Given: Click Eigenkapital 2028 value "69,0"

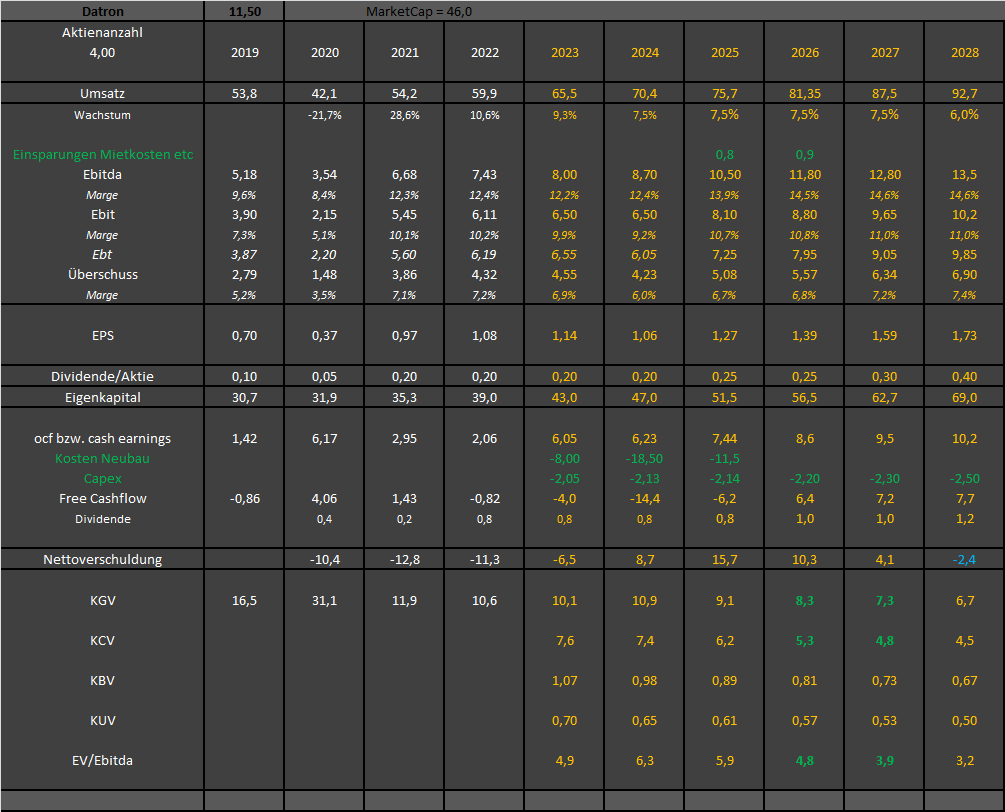Looking at the screenshot, I should 965,397.
